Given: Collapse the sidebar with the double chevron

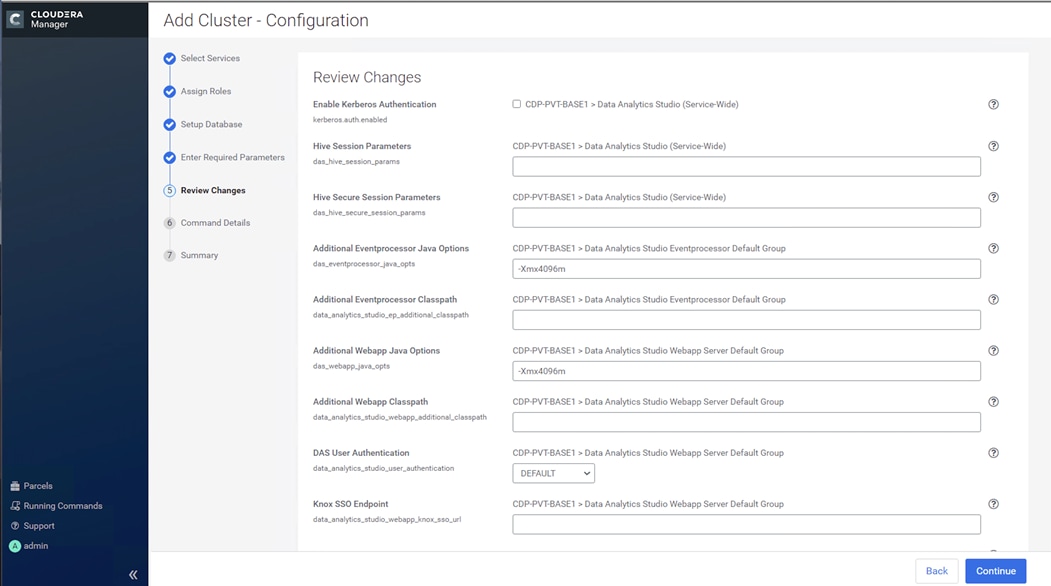Looking at the screenshot, I should coord(133,575).
